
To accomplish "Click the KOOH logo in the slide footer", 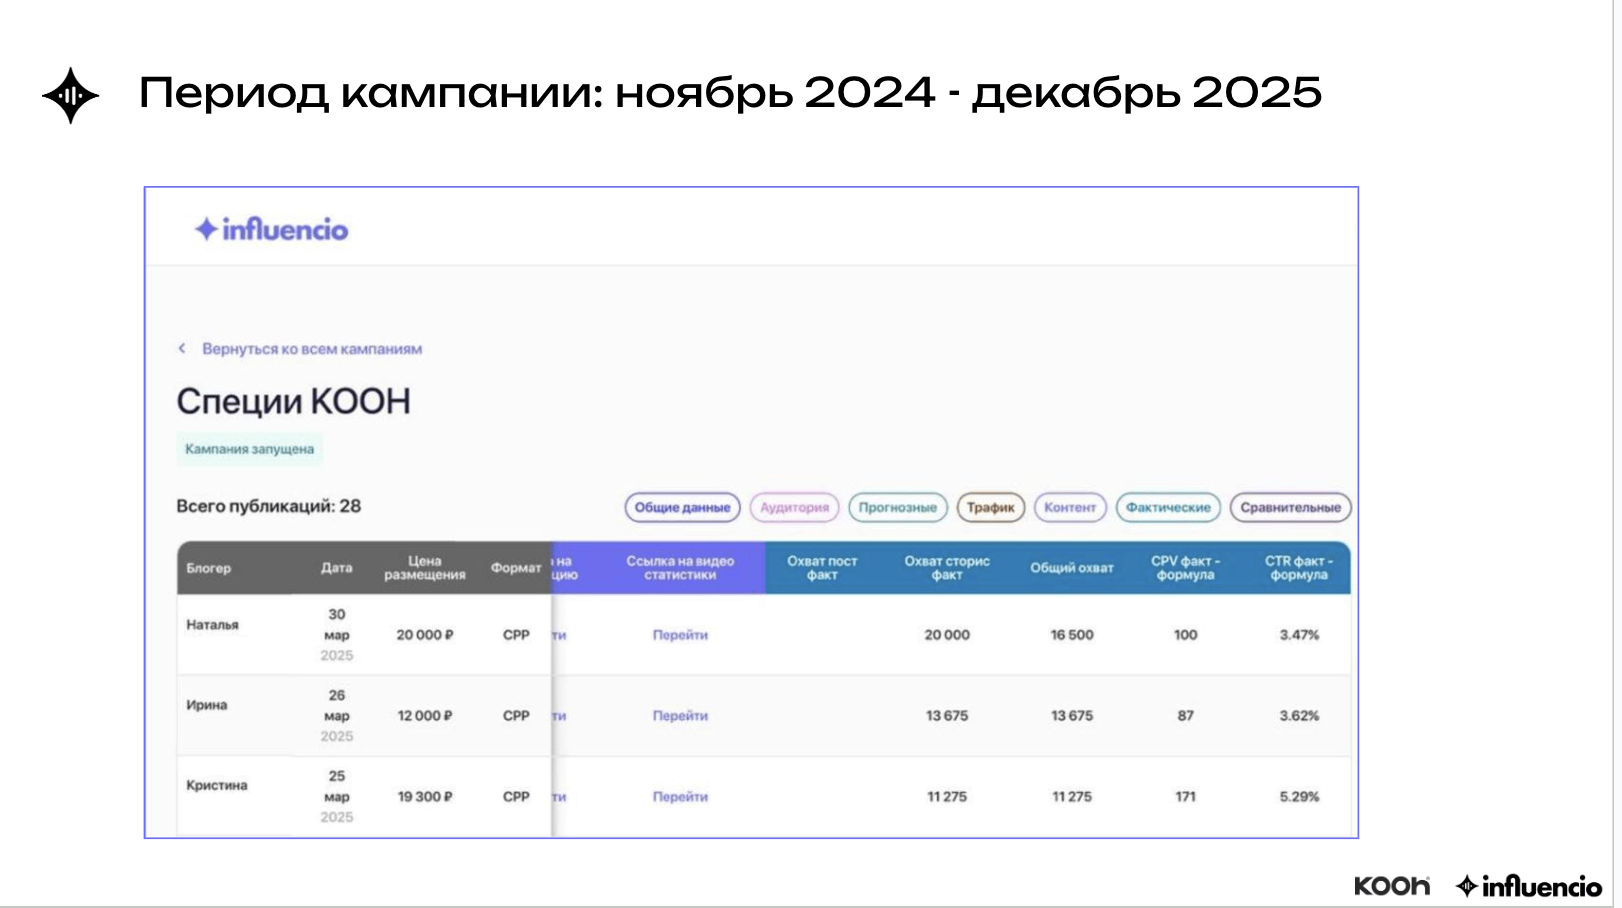I will click(1392, 886).
